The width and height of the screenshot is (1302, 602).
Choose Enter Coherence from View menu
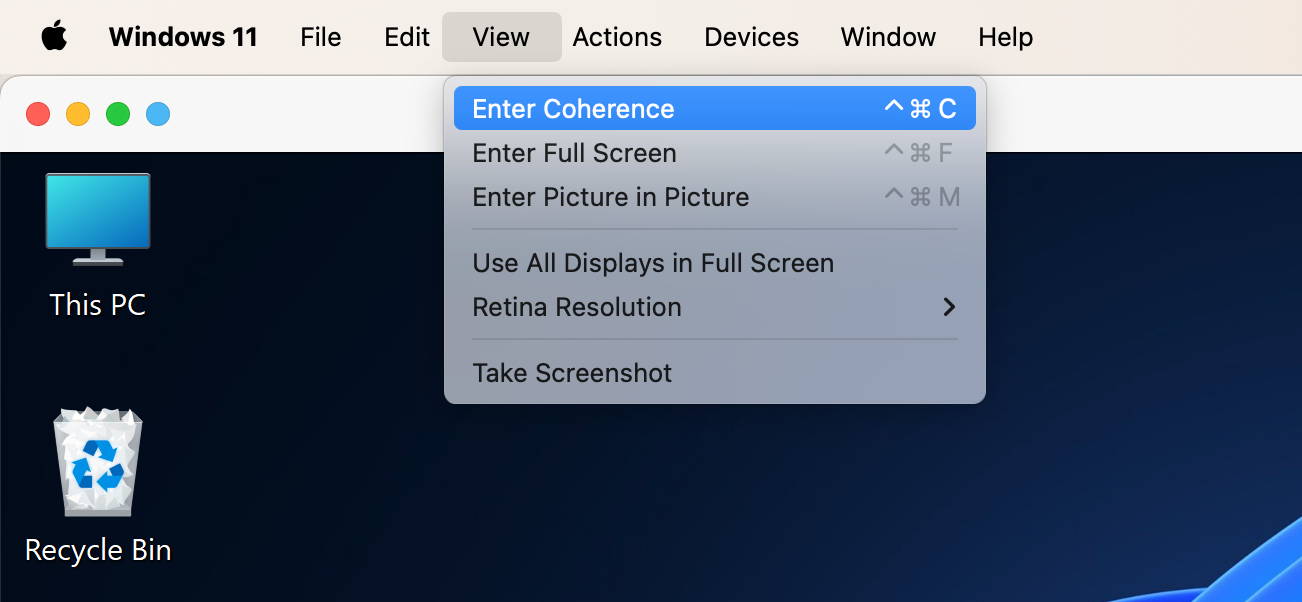click(573, 109)
